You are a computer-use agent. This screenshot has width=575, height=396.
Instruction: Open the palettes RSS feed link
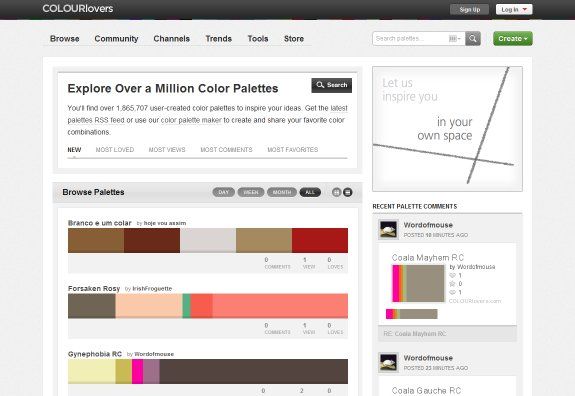pos(96,120)
